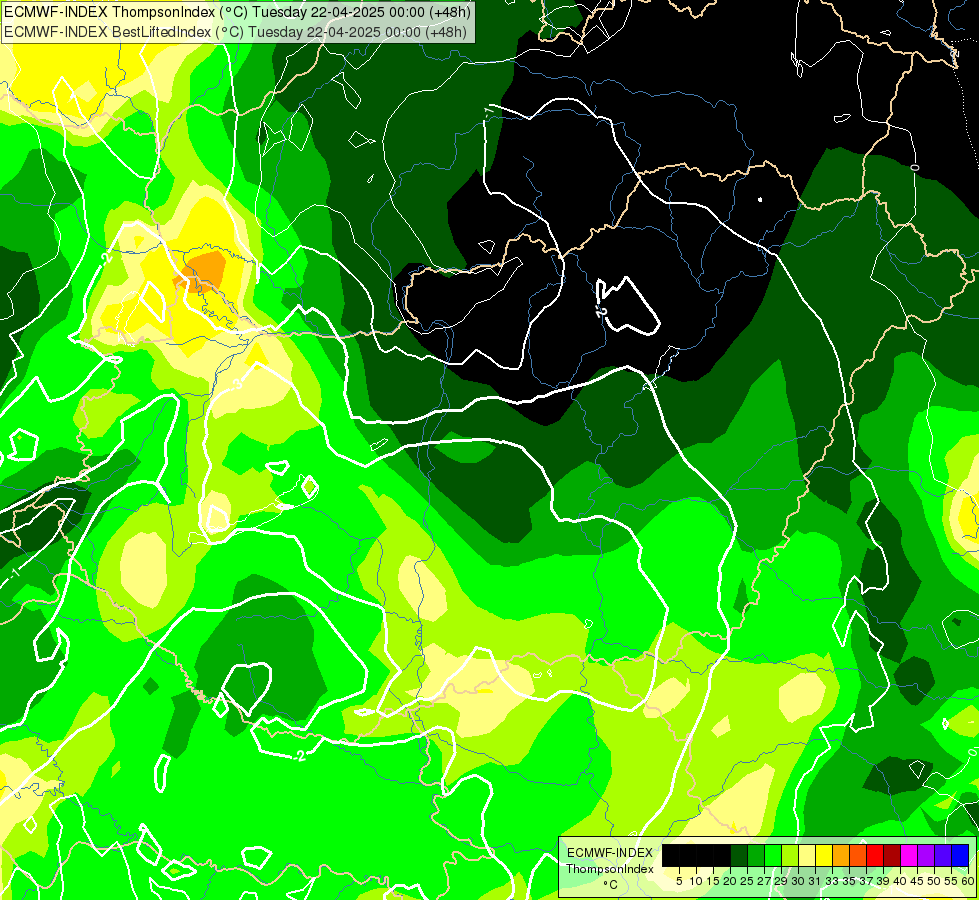979x900 pixels.
Task: Click legend scale value 10
Action: click(696, 881)
